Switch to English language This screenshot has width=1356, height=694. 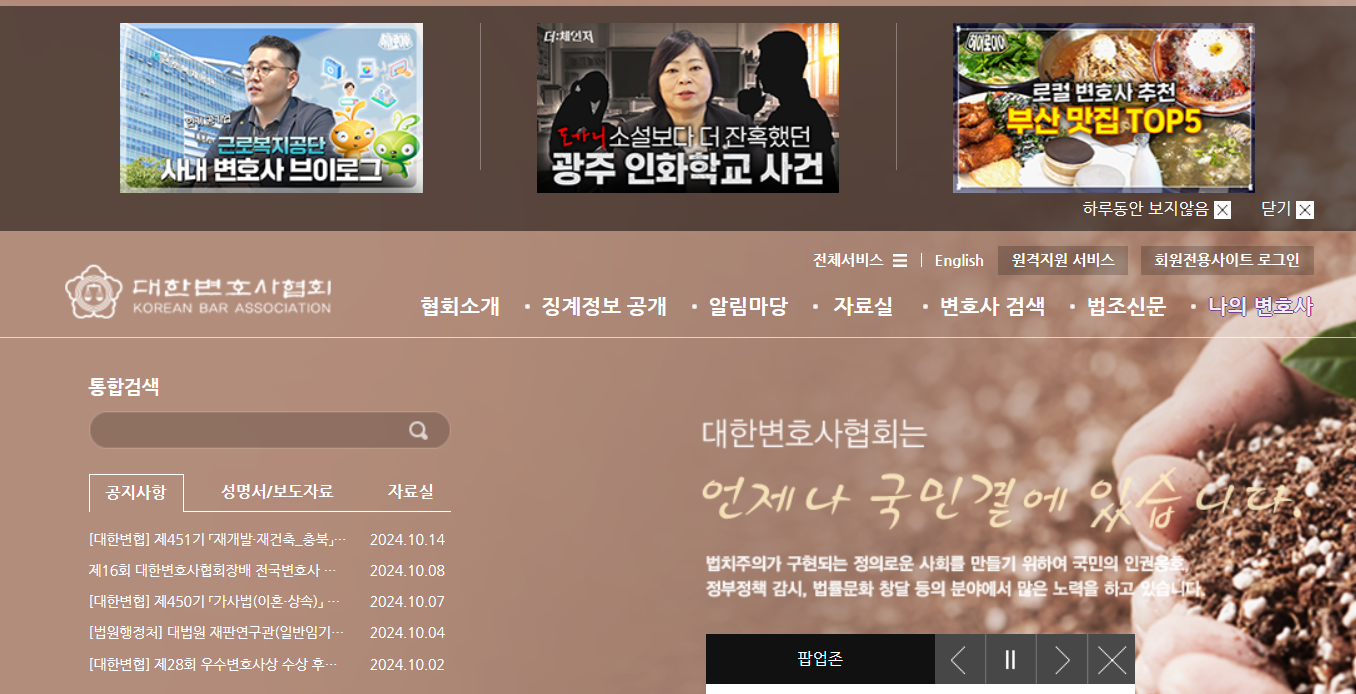pyautogui.click(x=959, y=260)
